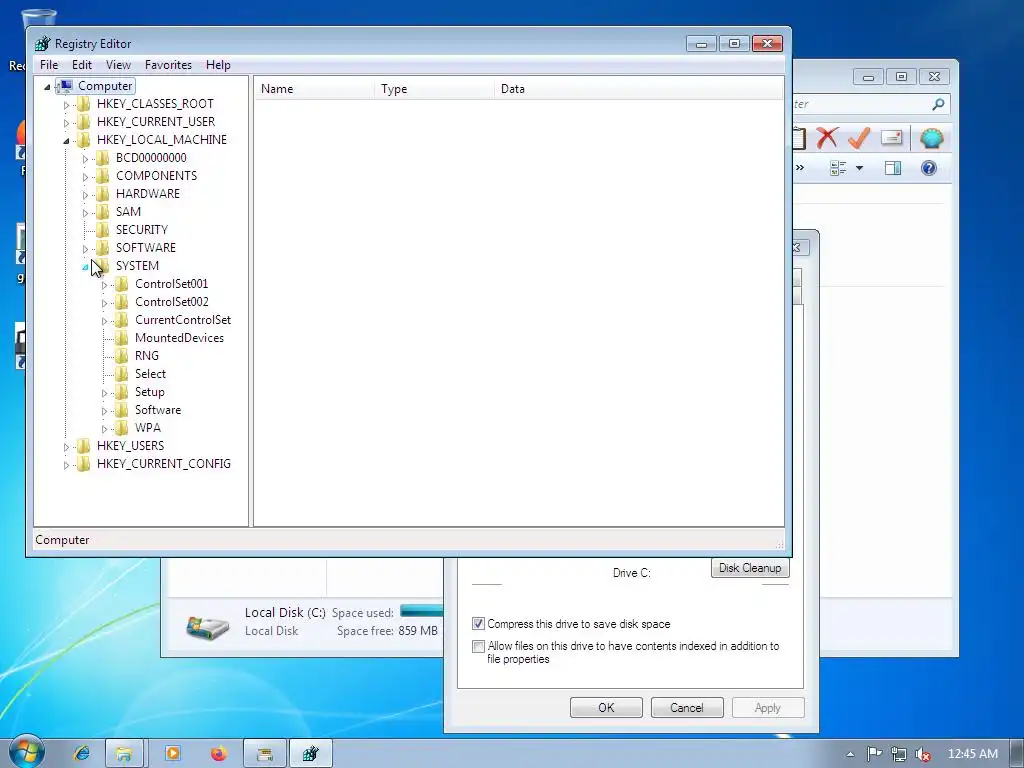The width and height of the screenshot is (1024, 768).
Task: Open Windows Explorer from taskbar
Action: (124, 754)
